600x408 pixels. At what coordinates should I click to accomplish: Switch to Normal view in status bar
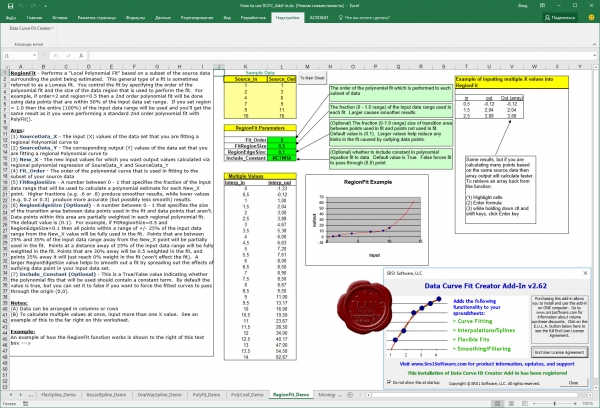point(497,404)
